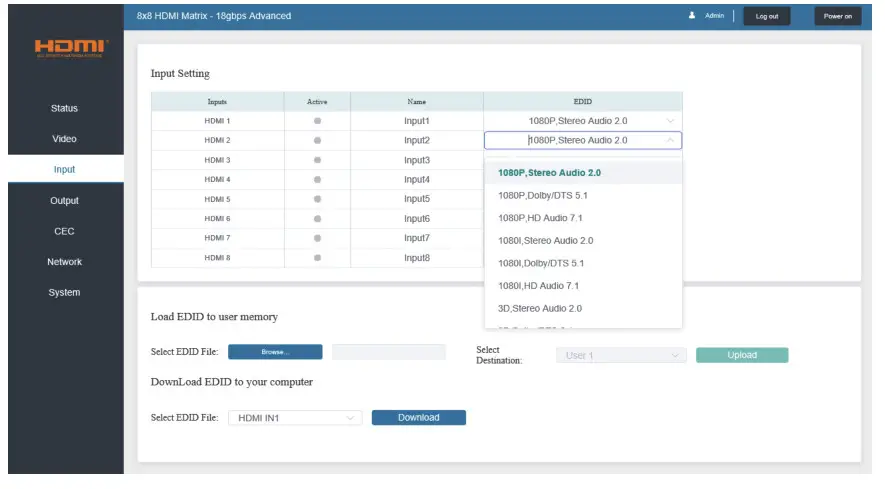Screen dimensions: 885x489
Task: Click the active indicator dot for HDMI 8
Action: coord(317,257)
